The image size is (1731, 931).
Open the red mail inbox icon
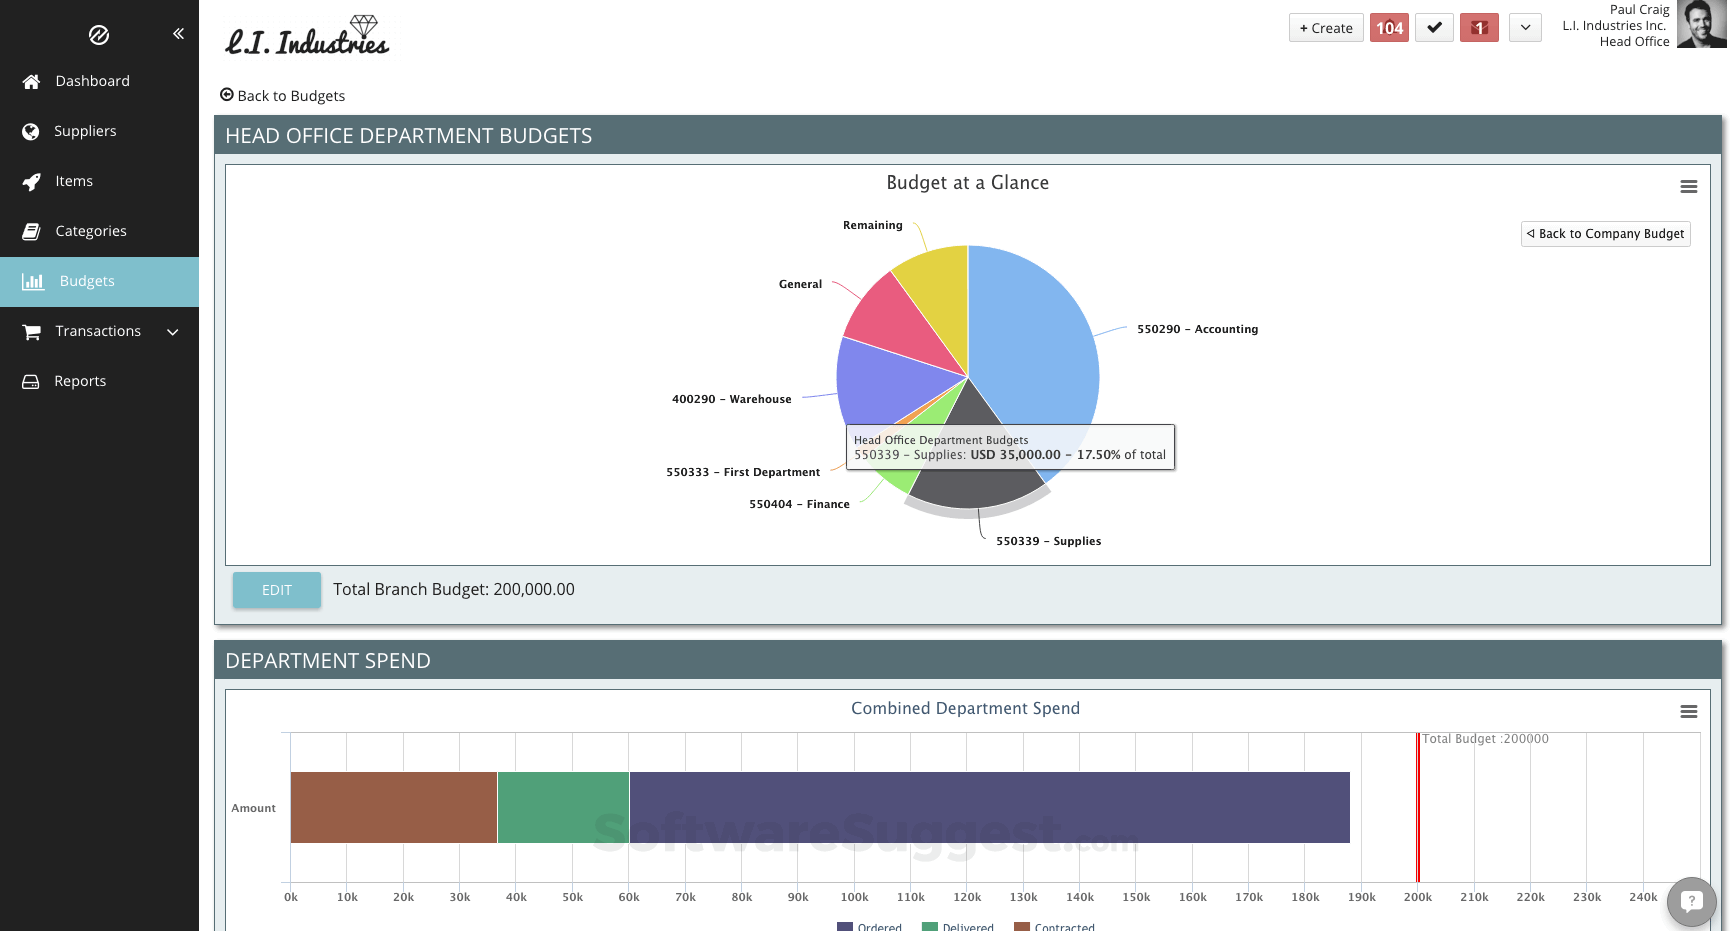1479,28
